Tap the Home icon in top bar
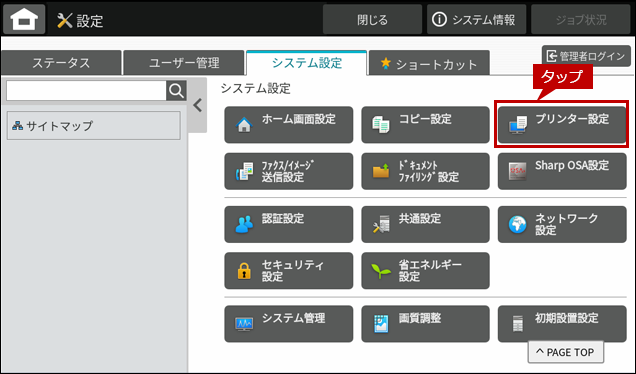 point(24,19)
